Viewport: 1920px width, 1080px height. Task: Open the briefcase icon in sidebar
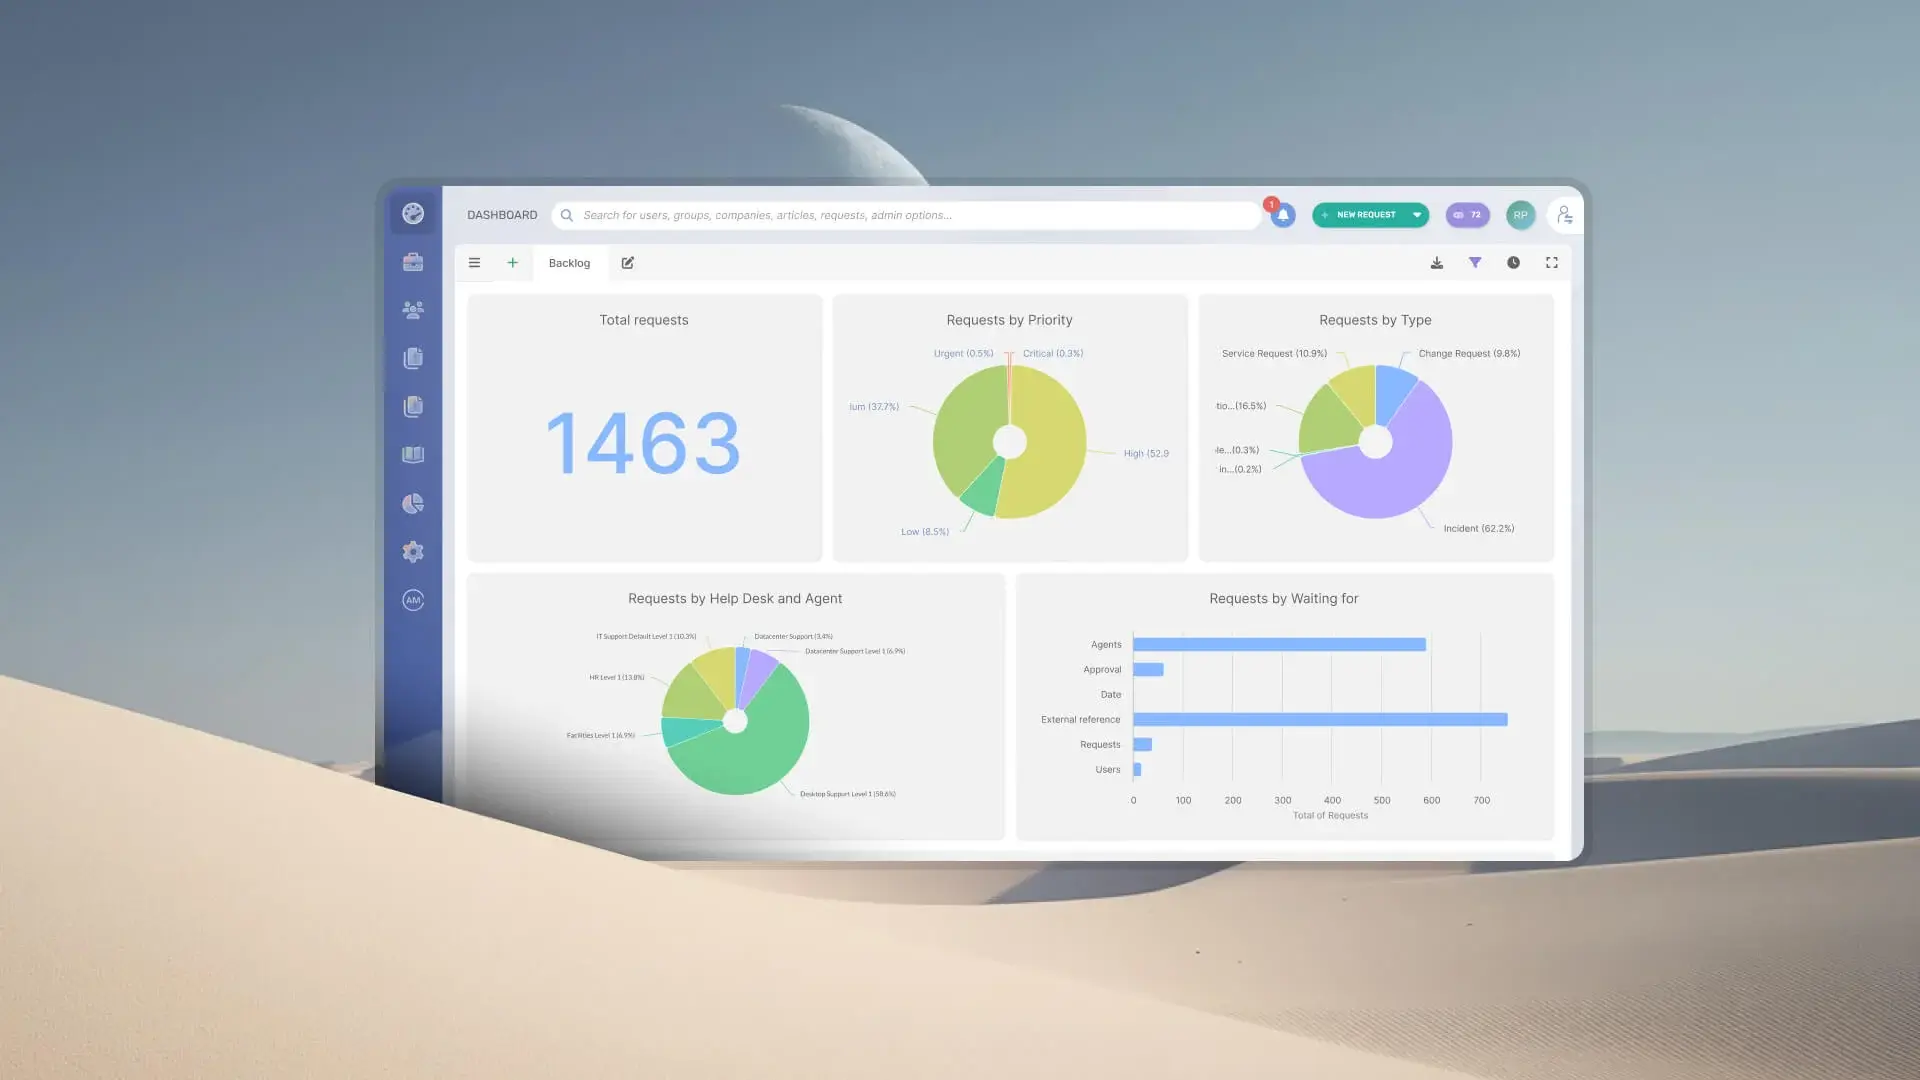pyautogui.click(x=413, y=262)
